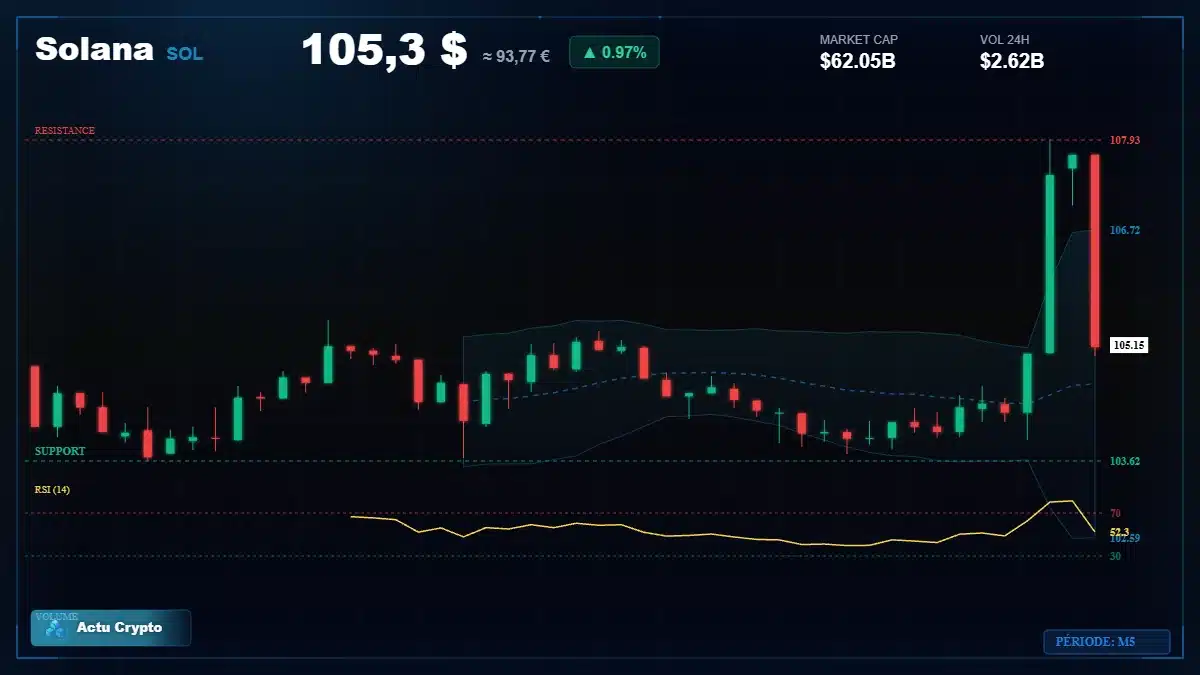Click the RSI (14) indicator label
Image resolution: width=1200 pixels, height=675 pixels.
(52, 490)
